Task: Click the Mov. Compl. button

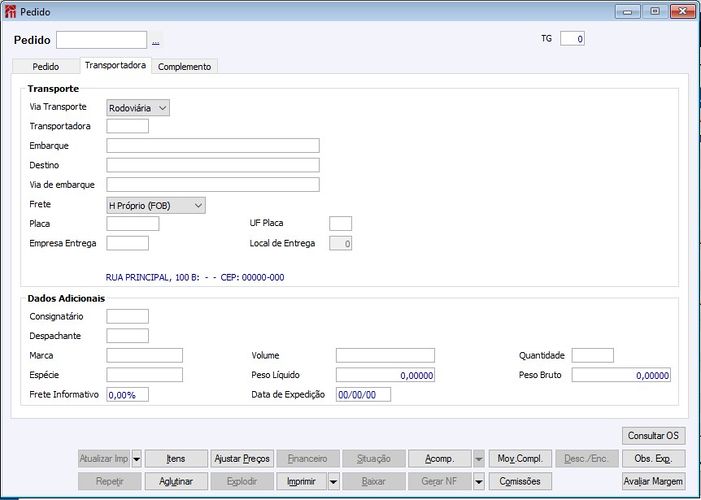Action: 520,459
